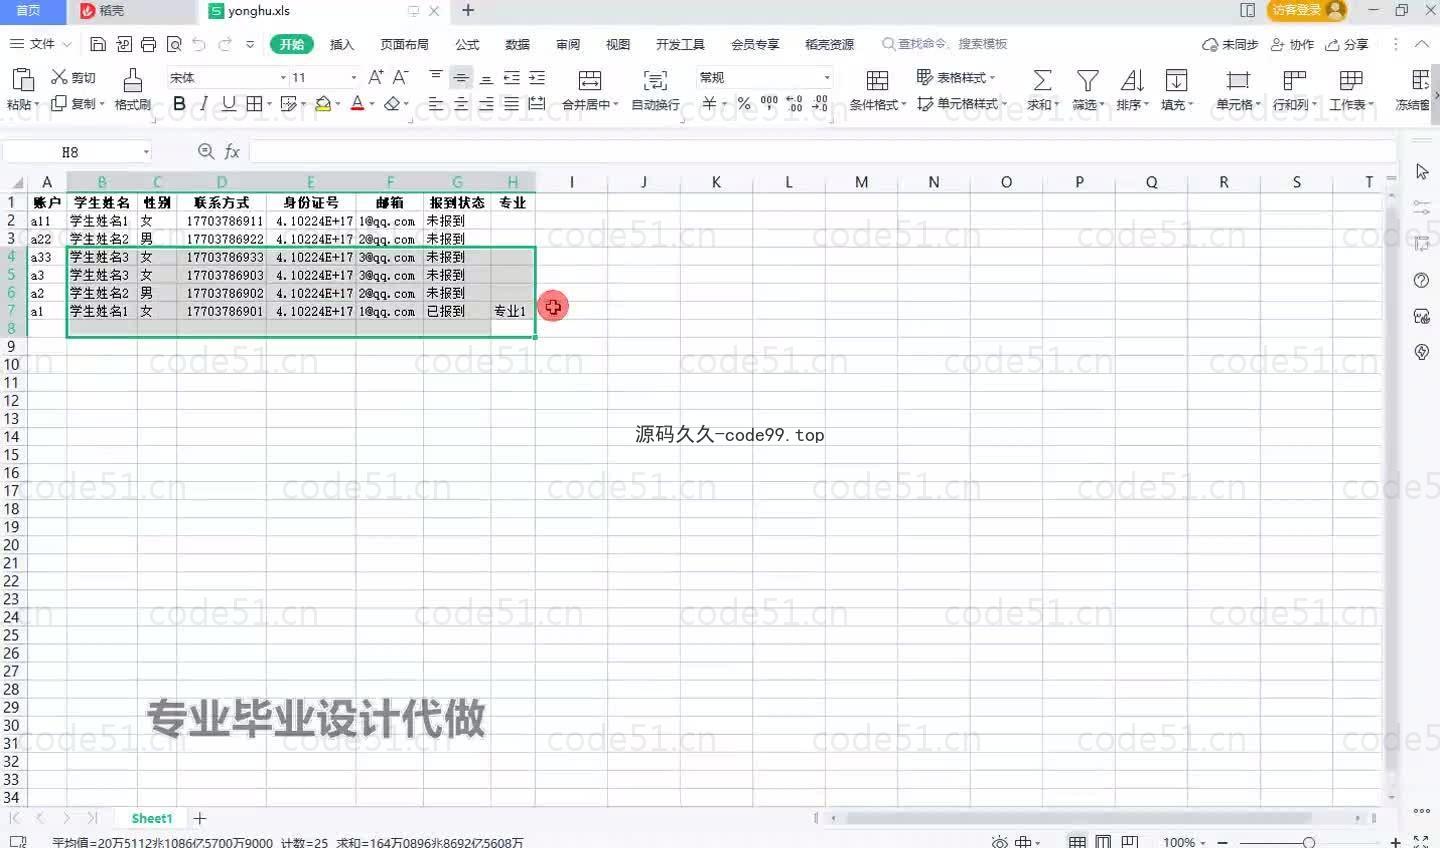
Task: Switch to Review (审阅) tab
Action: 568,44
